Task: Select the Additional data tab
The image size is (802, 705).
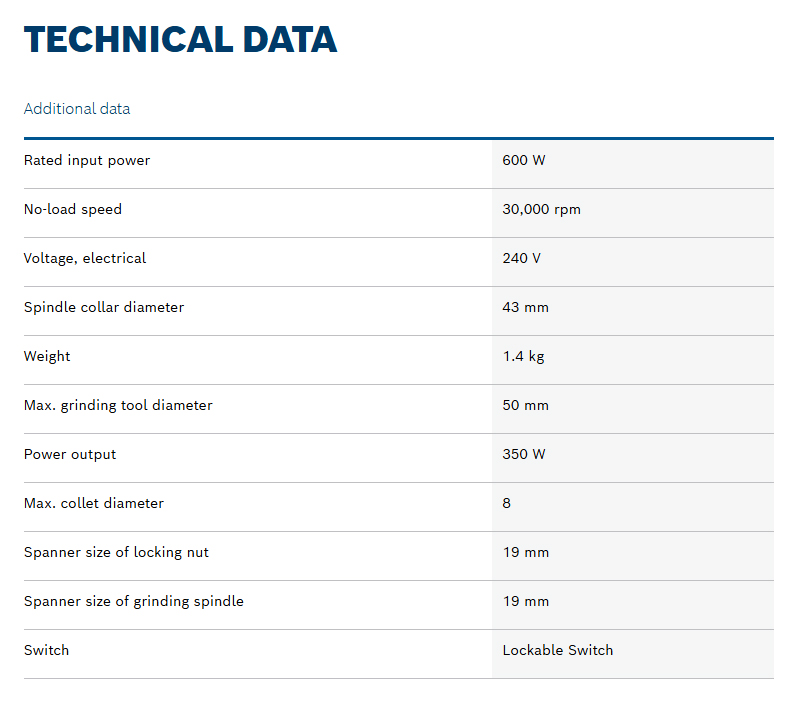Action: coord(77,108)
